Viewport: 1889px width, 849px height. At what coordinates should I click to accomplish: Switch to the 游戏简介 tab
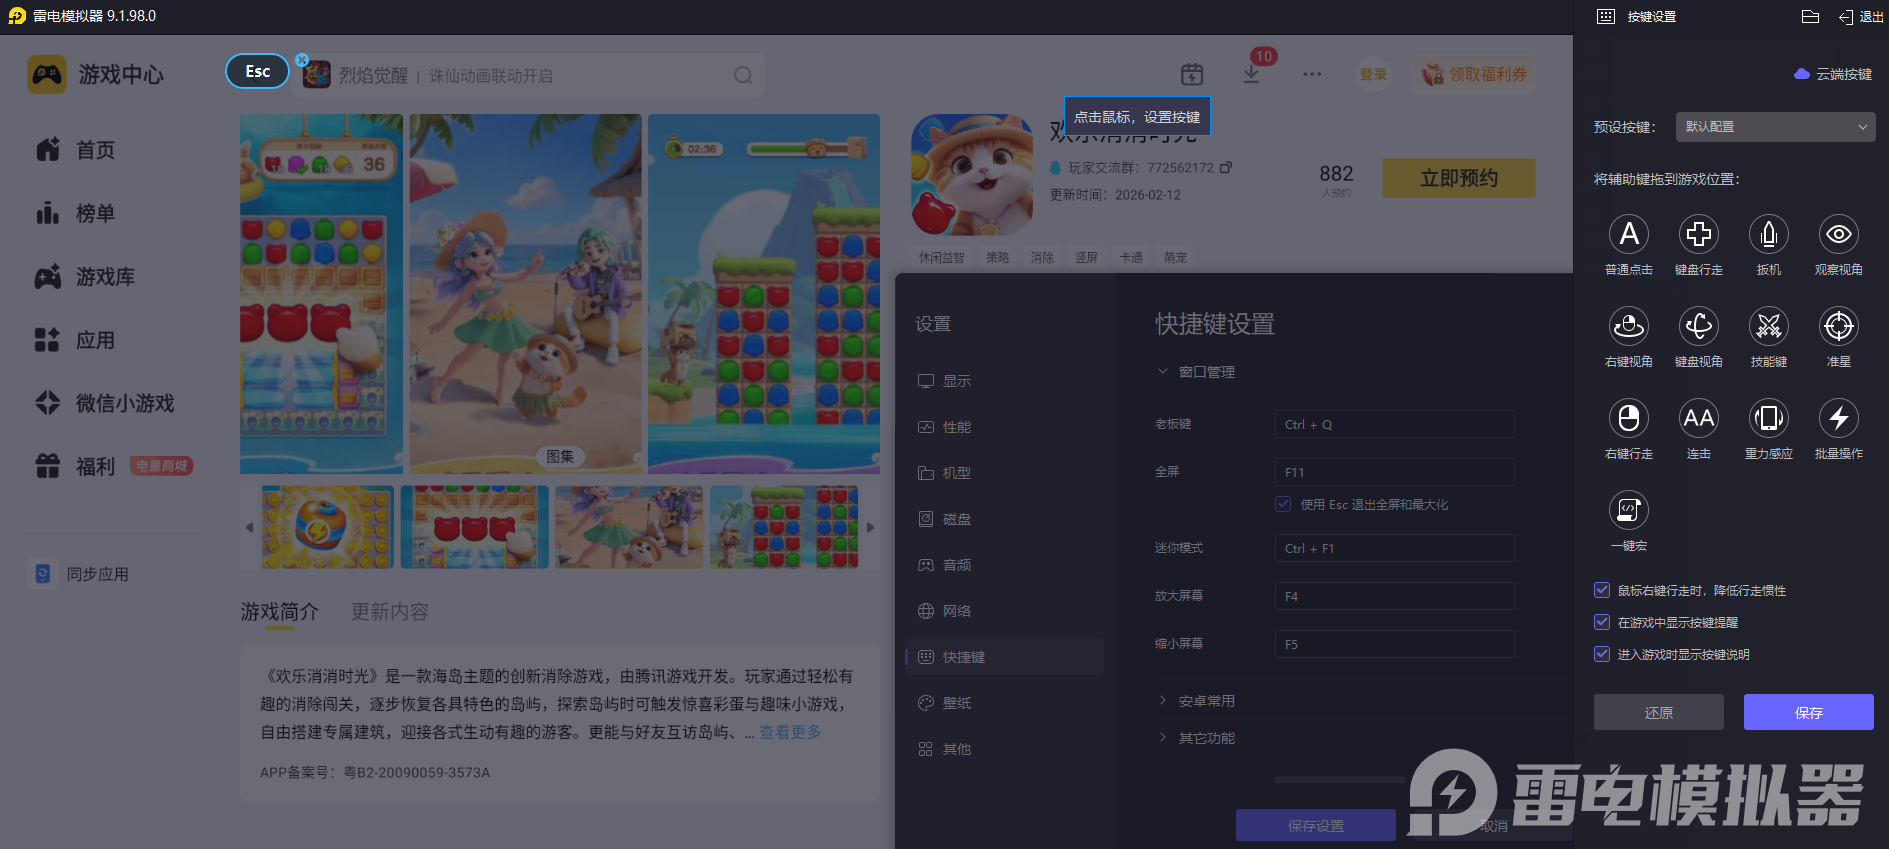coord(280,611)
